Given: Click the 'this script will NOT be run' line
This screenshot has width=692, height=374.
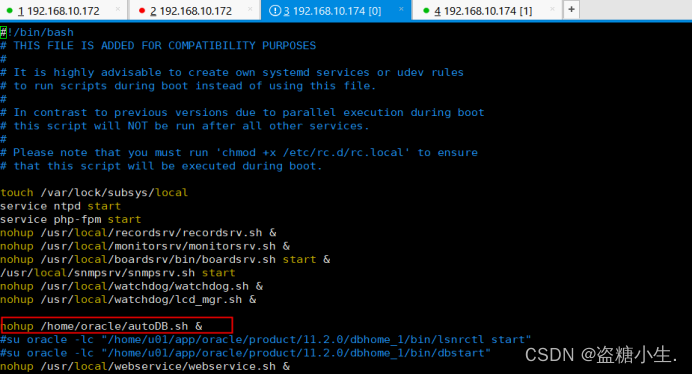Looking at the screenshot, I should tap(184, 126).
